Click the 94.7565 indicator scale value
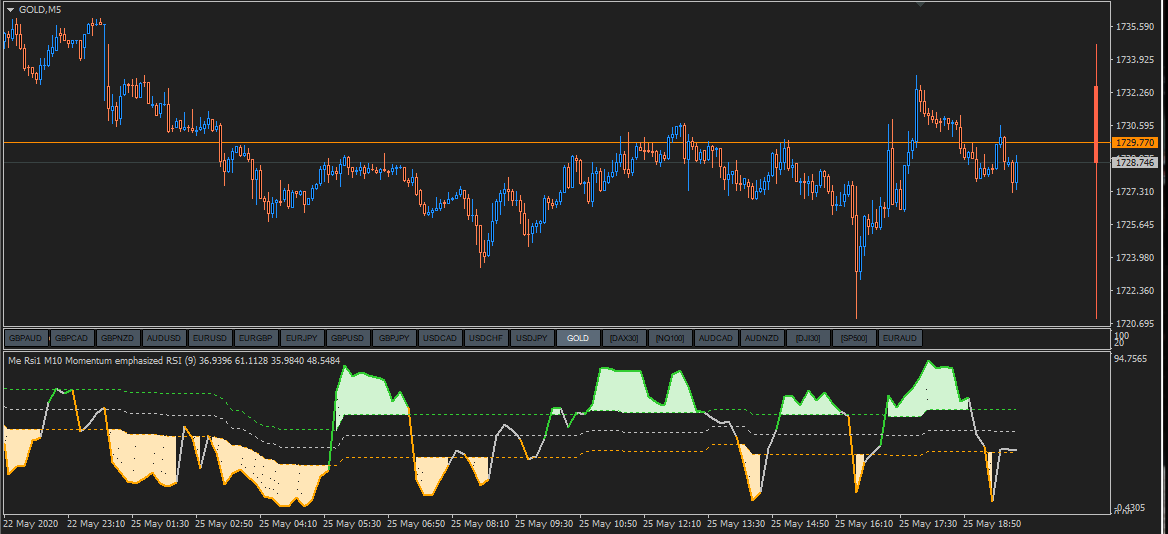 point(1133,358)
